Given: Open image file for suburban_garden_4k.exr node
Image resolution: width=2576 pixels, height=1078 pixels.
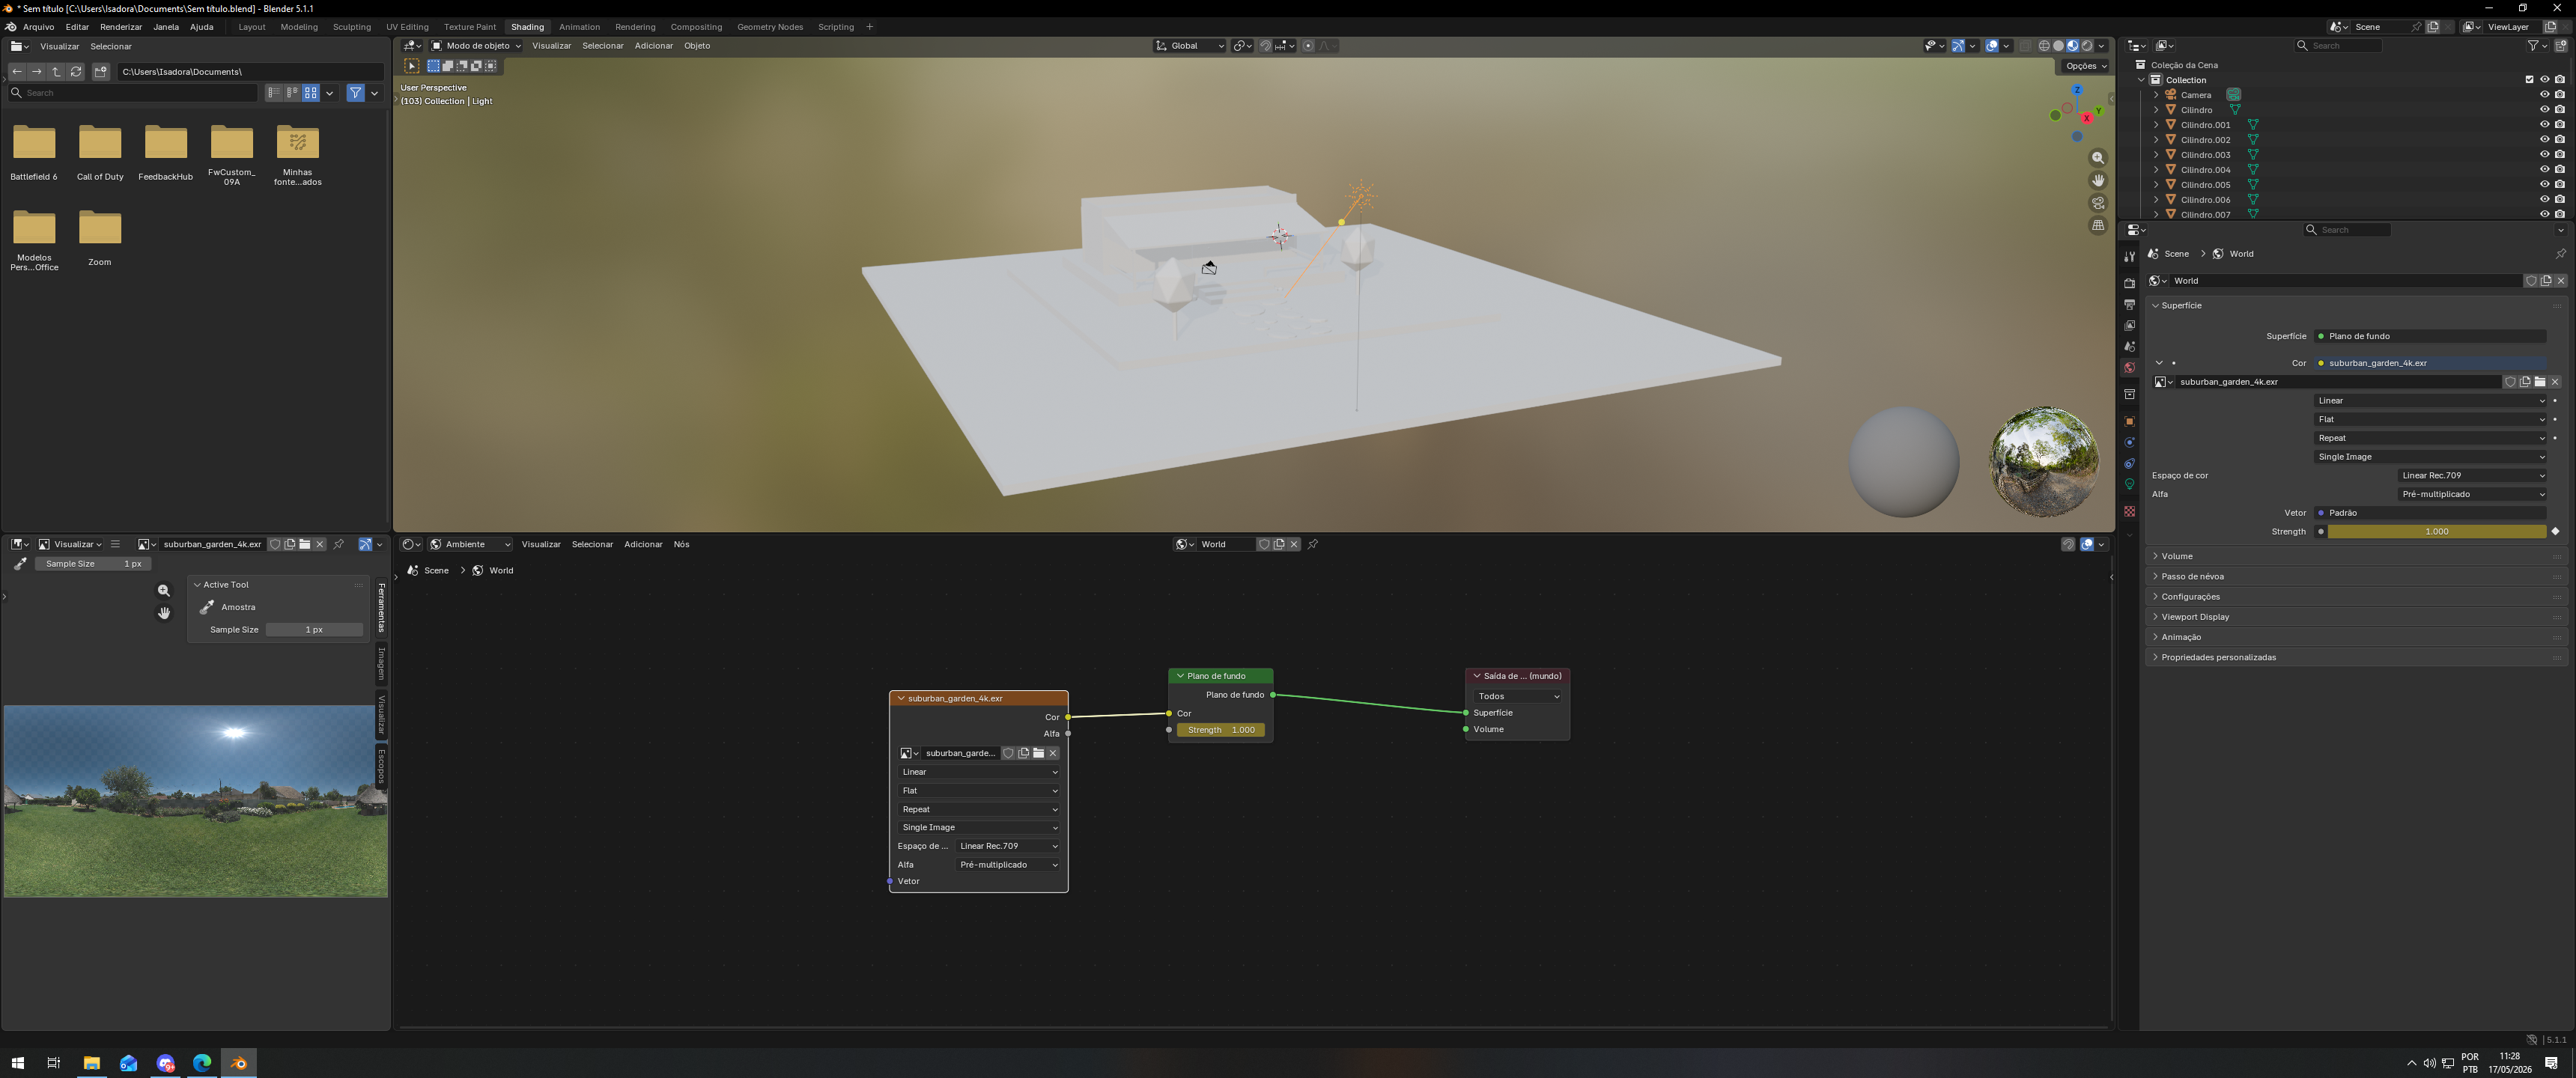Looking at the screenshot, I should [x=1038, y=753].
